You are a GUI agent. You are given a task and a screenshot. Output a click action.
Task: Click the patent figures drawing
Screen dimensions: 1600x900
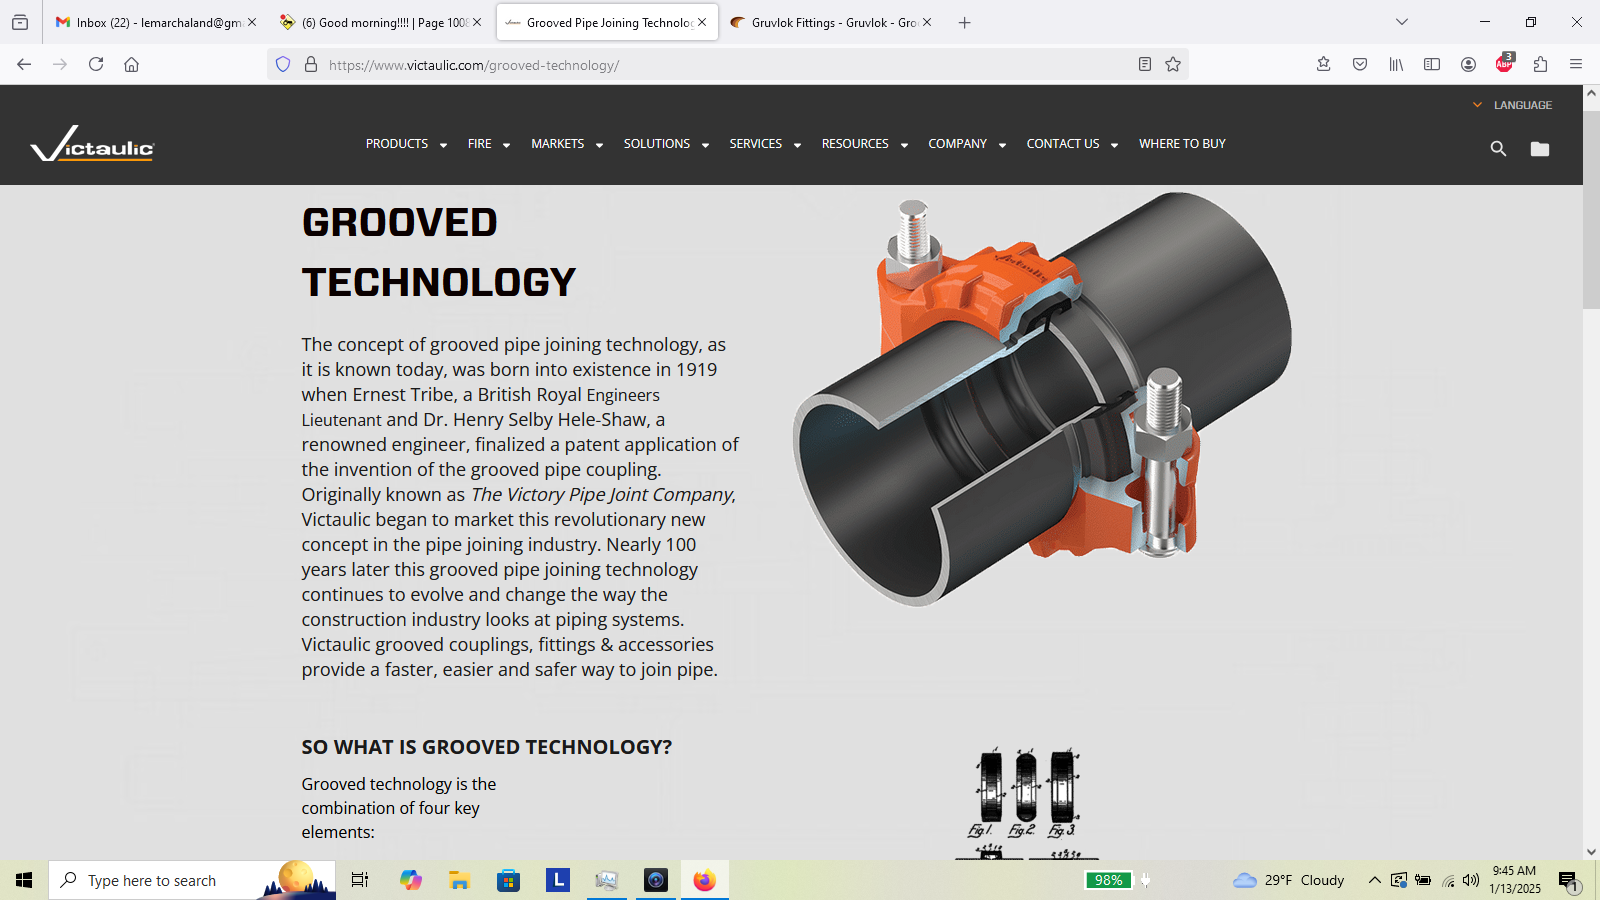point(1026,803)
